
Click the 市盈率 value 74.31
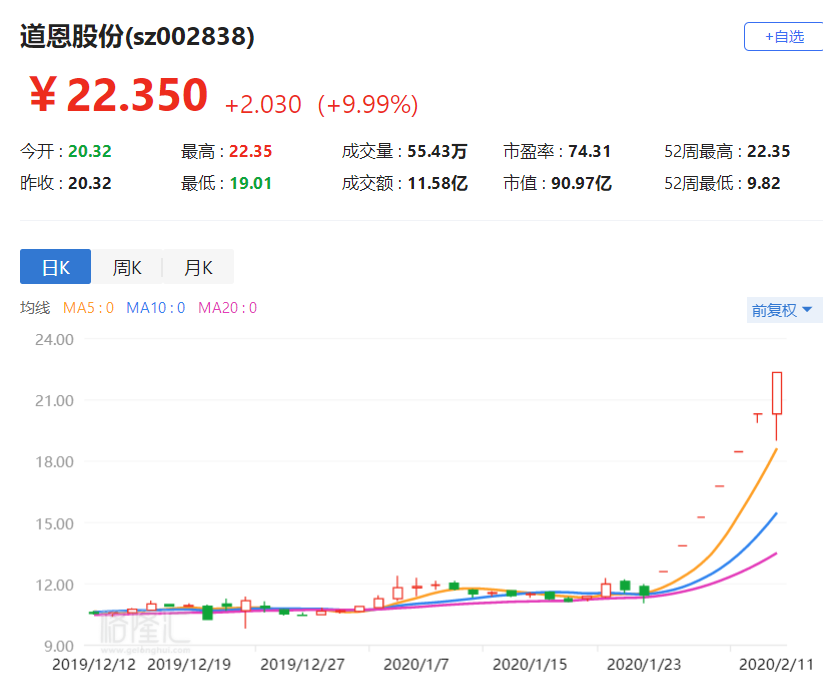pyautogui.click(x=589, y=151)
